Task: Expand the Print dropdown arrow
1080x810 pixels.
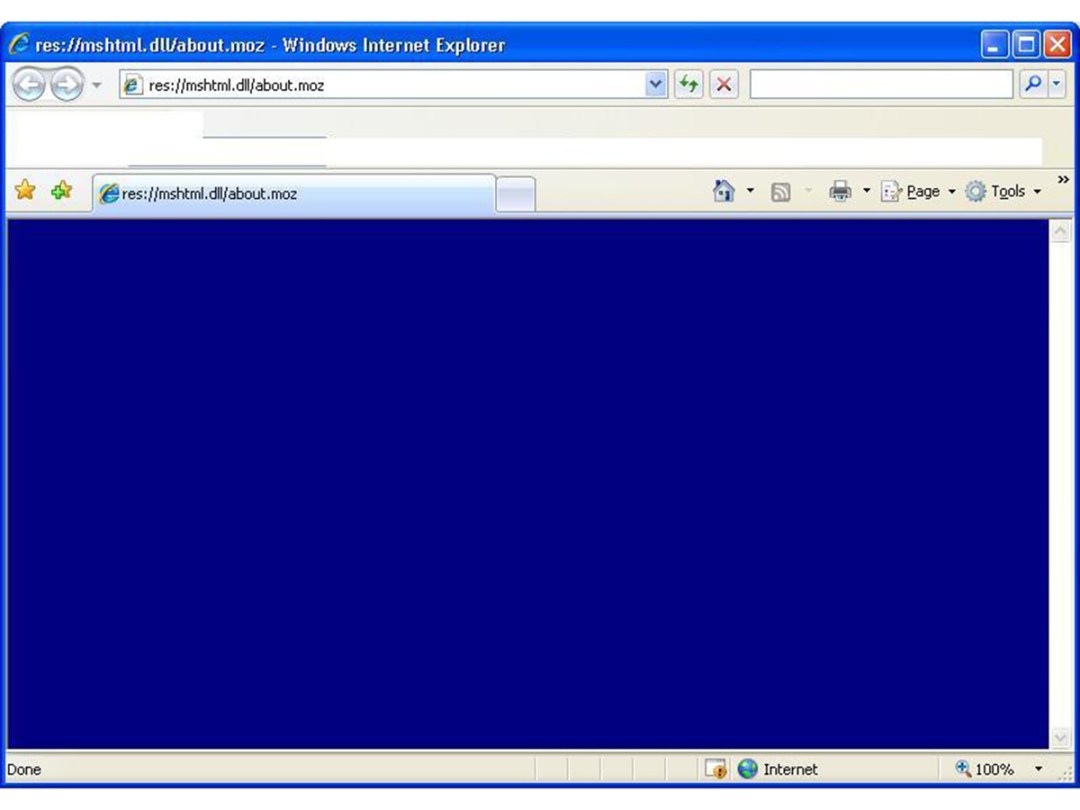Action: (866, 191)
